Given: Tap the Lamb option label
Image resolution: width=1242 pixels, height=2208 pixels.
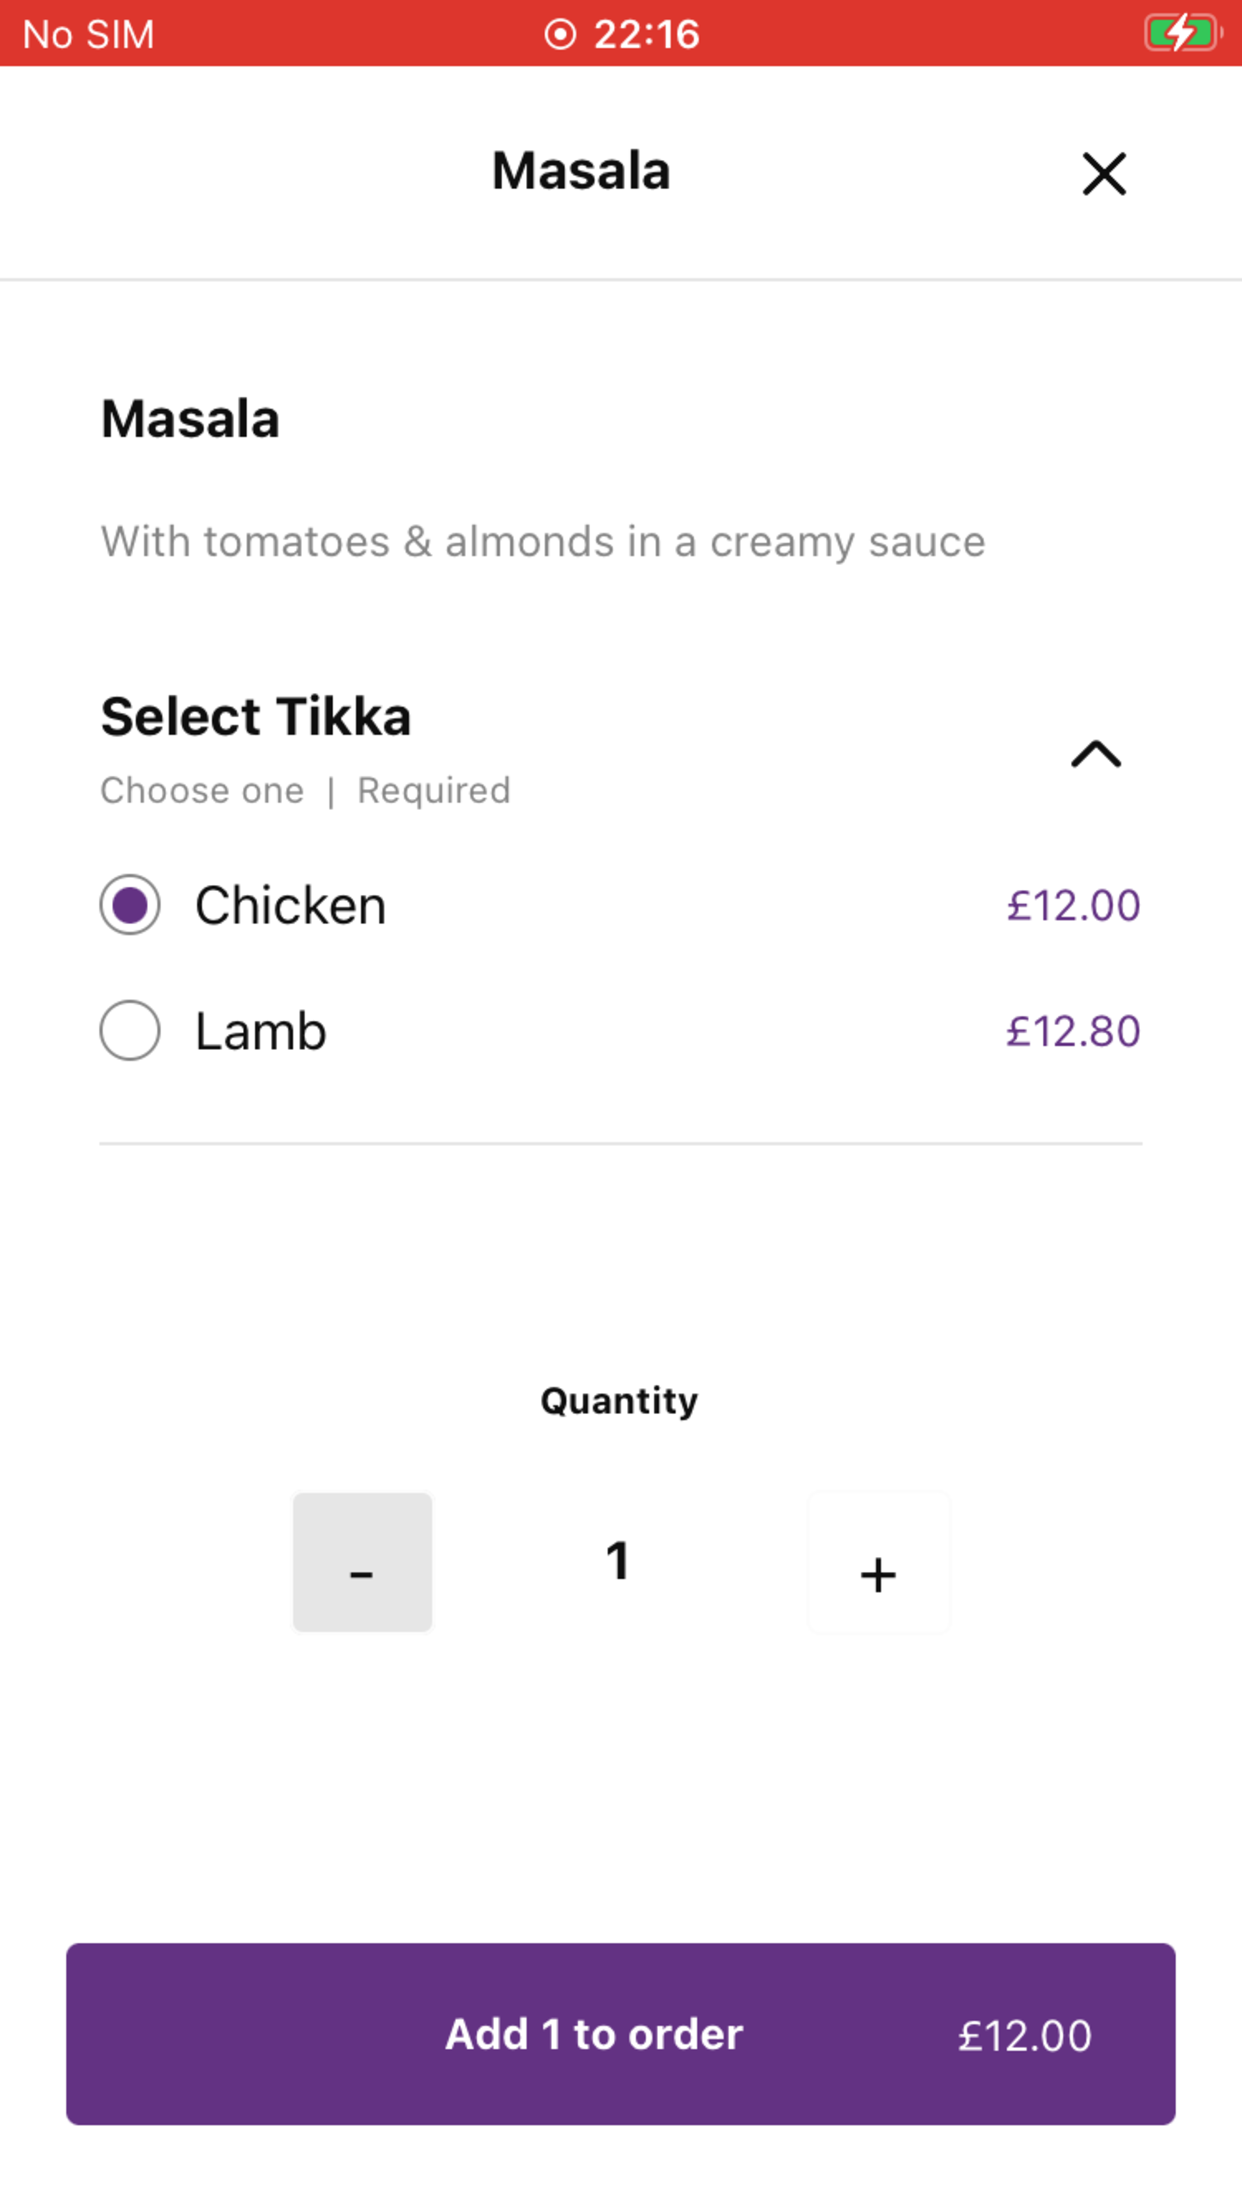Looking at the screenshot, I should pyautogui.click(x=261, y=1031).
